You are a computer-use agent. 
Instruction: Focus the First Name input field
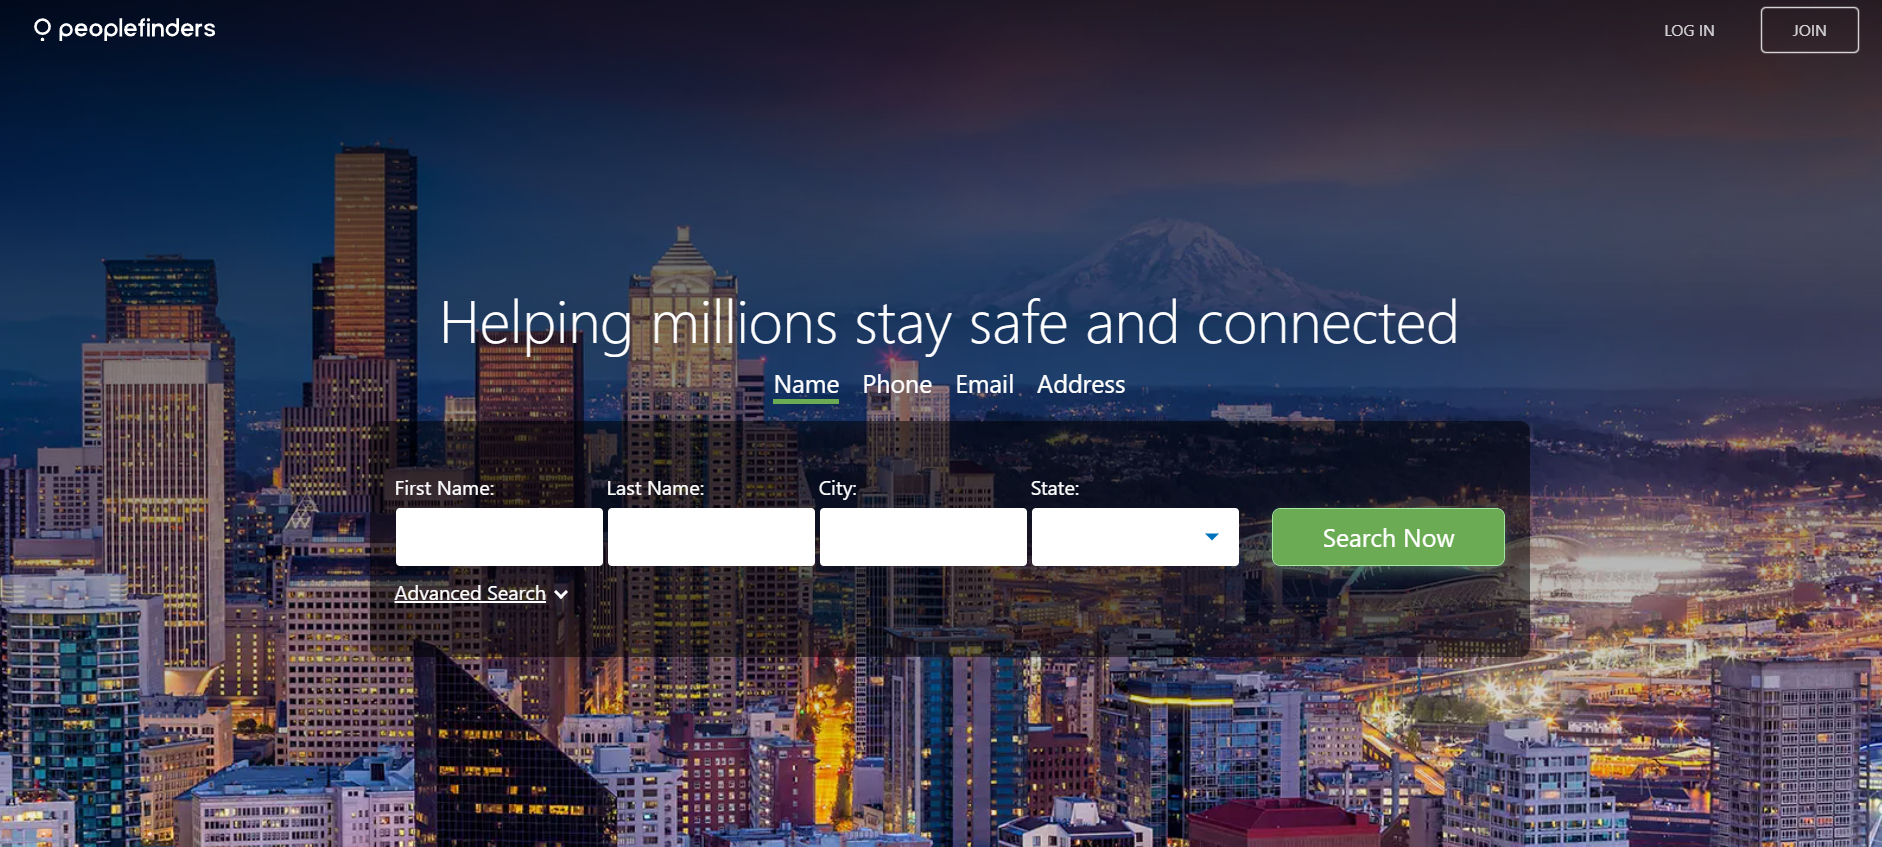pos(499,537)
